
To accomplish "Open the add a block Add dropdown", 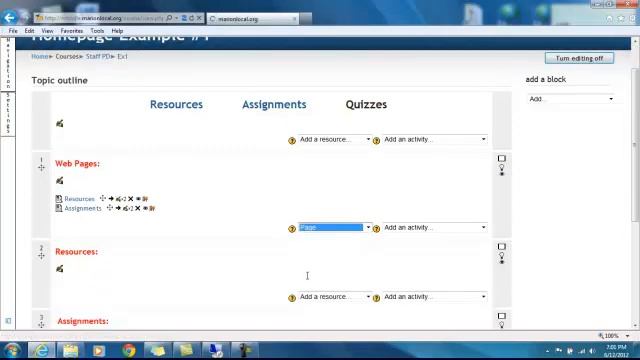I will (571, 99).
